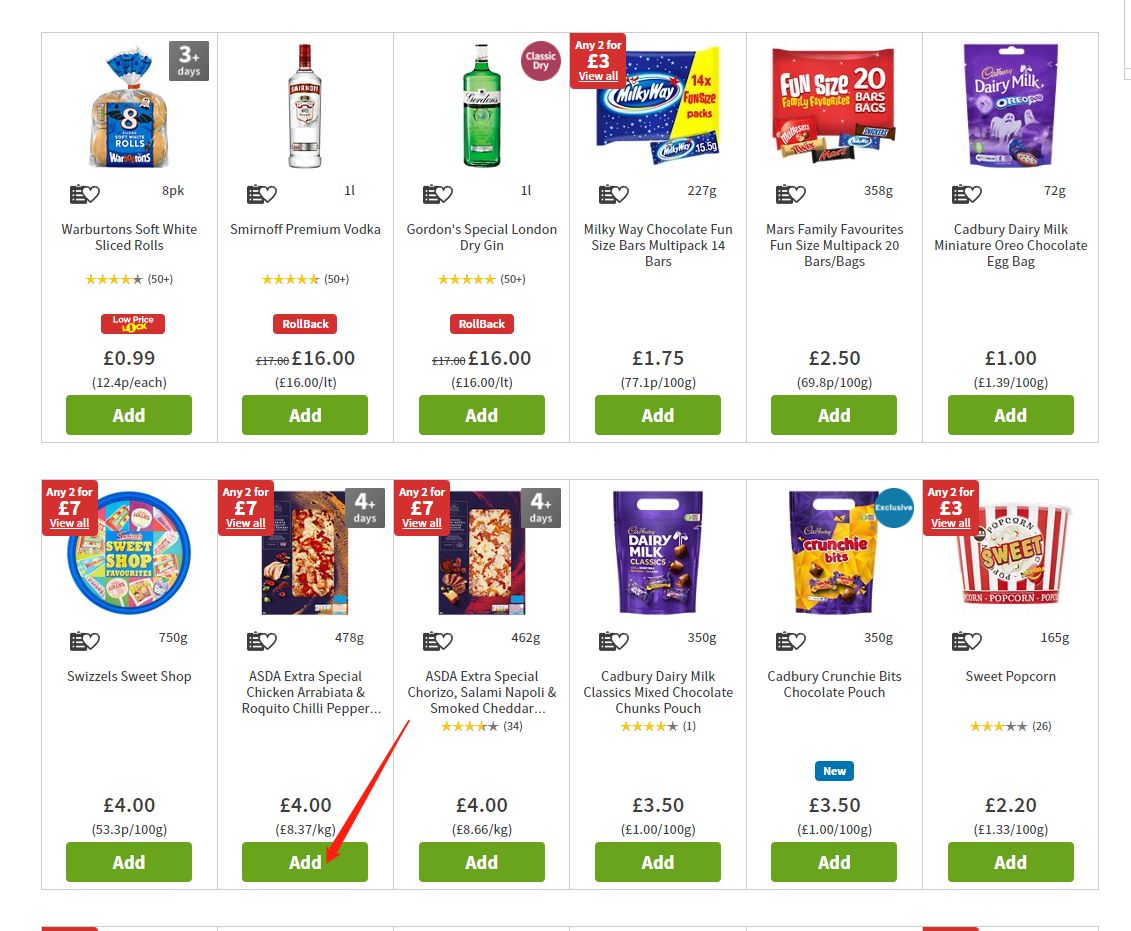Add Cadbury Crunchie Bits Pouch to basket

(834, 862)
